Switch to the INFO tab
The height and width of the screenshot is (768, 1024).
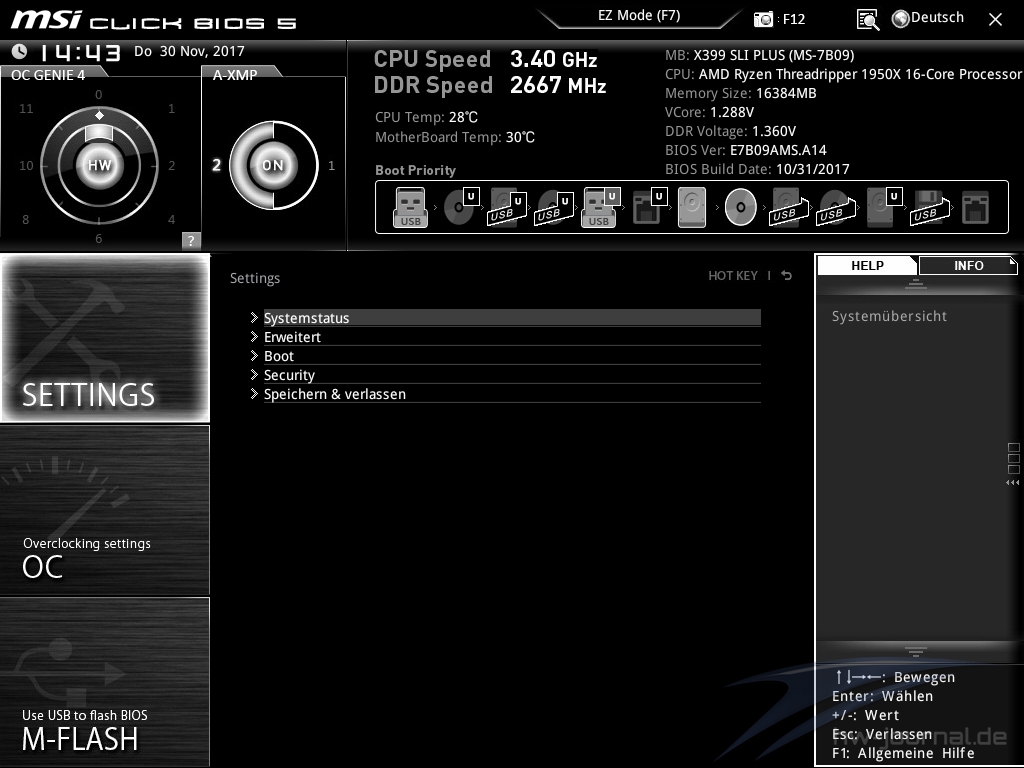click(968, 266)
